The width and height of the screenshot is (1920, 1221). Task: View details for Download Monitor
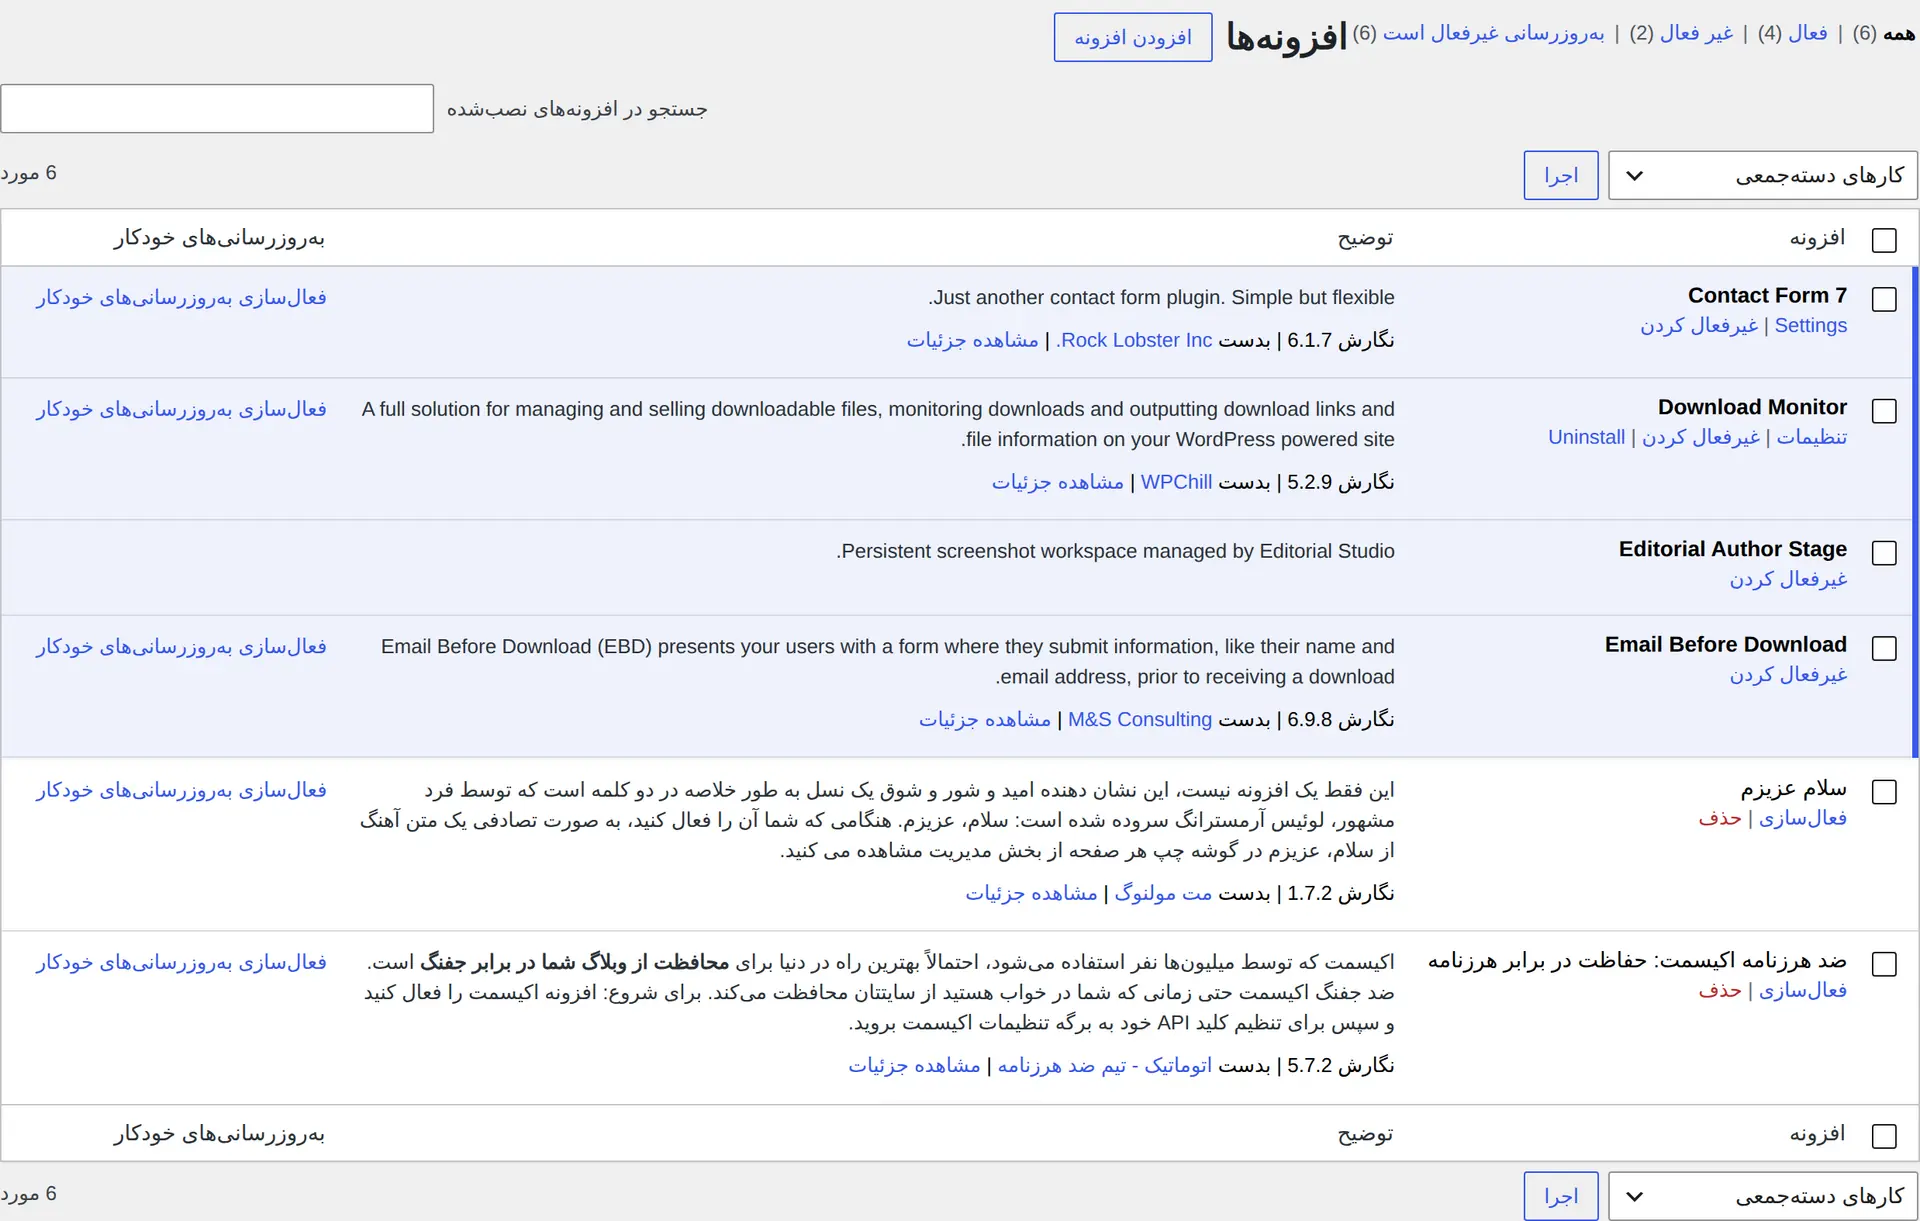coord(1058,482)
